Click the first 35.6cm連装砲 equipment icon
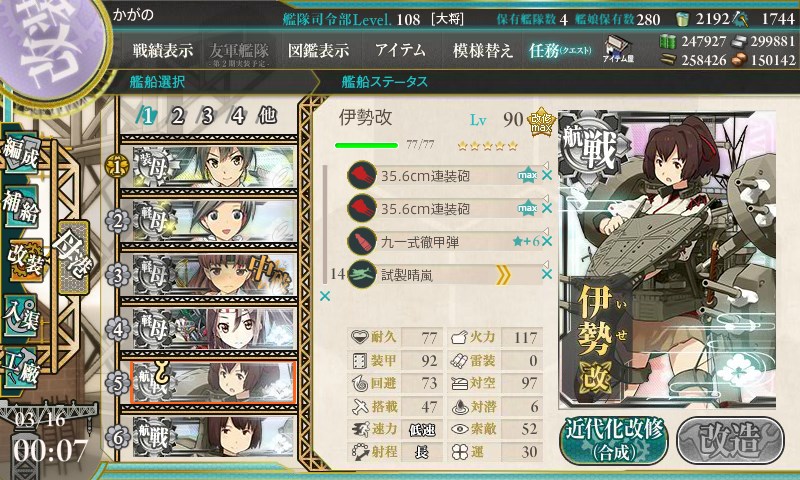The height and width of the screenshot is (480, 800). tap(362, 175)
